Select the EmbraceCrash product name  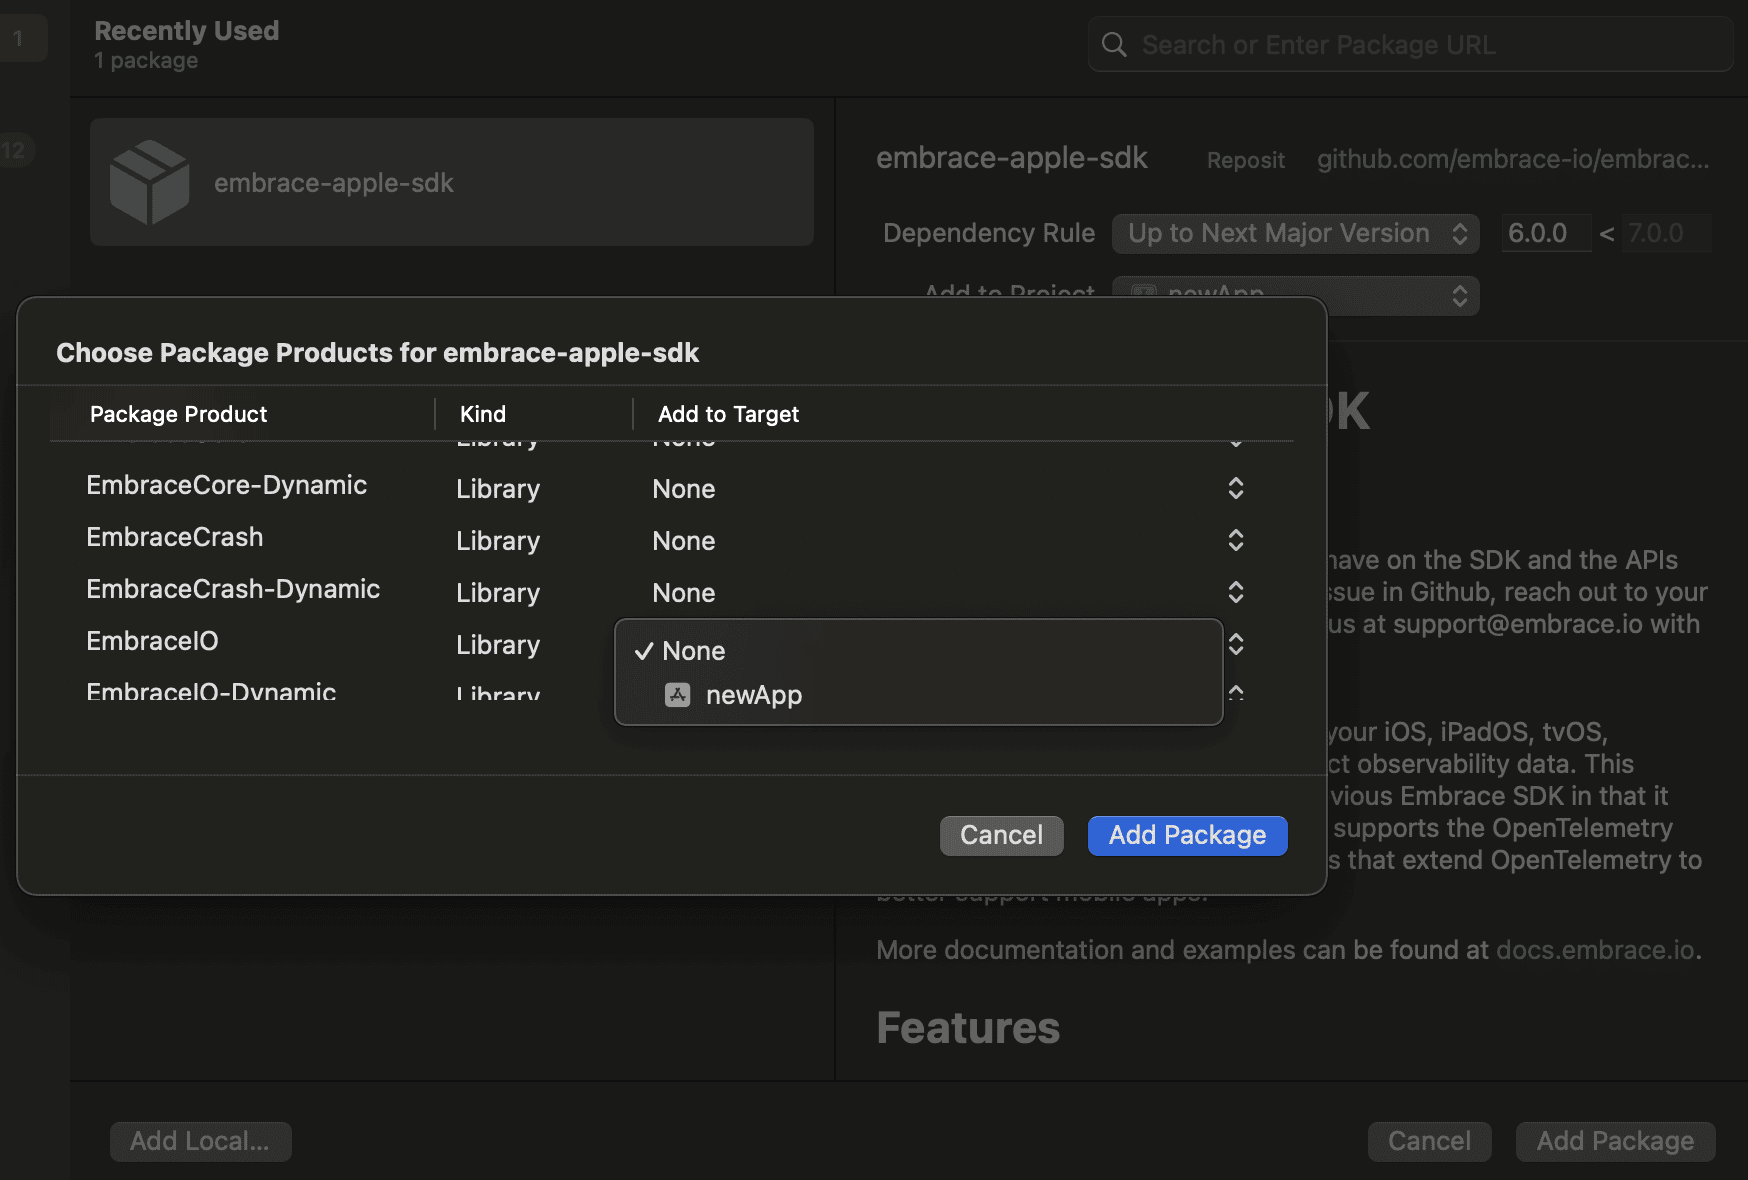coord(175,537)
